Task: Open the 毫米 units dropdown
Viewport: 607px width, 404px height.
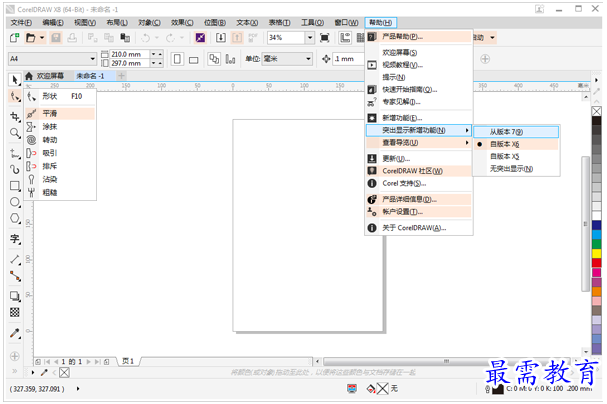Action: (308, 59)
